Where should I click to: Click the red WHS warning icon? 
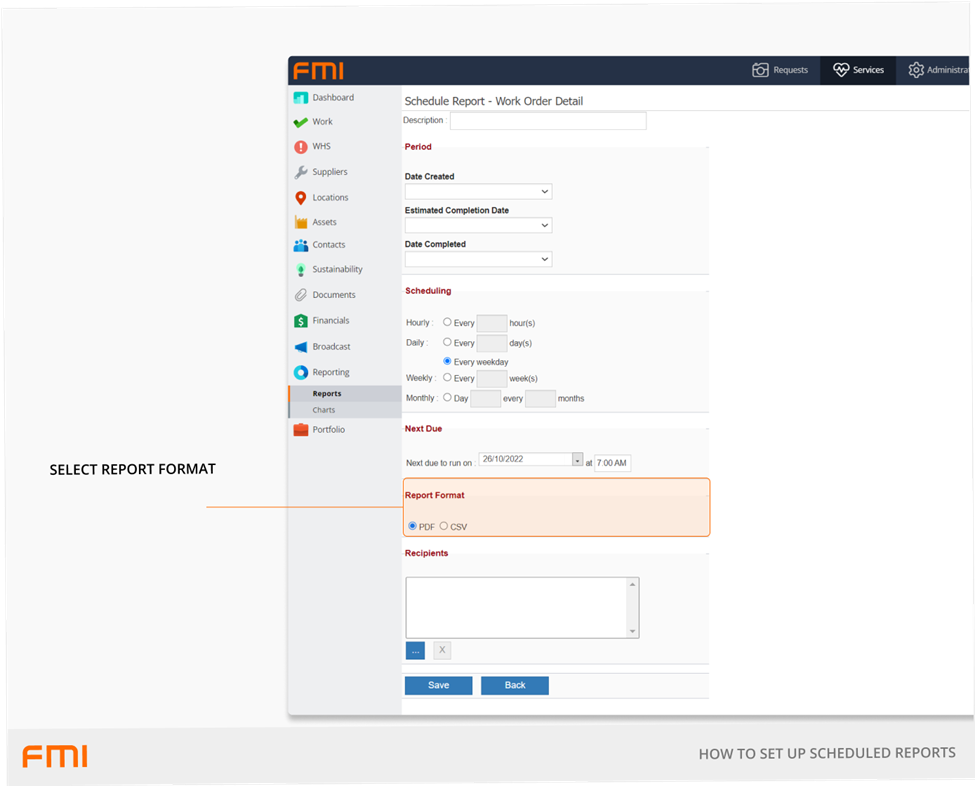(x=300, y=147)
